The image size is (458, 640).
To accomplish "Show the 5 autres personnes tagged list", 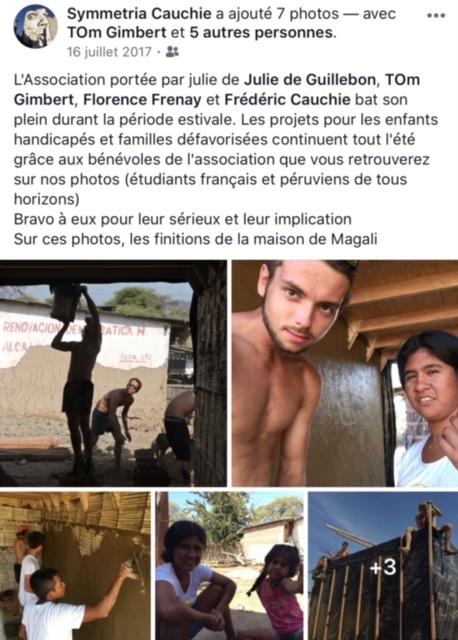I will 263,33.
